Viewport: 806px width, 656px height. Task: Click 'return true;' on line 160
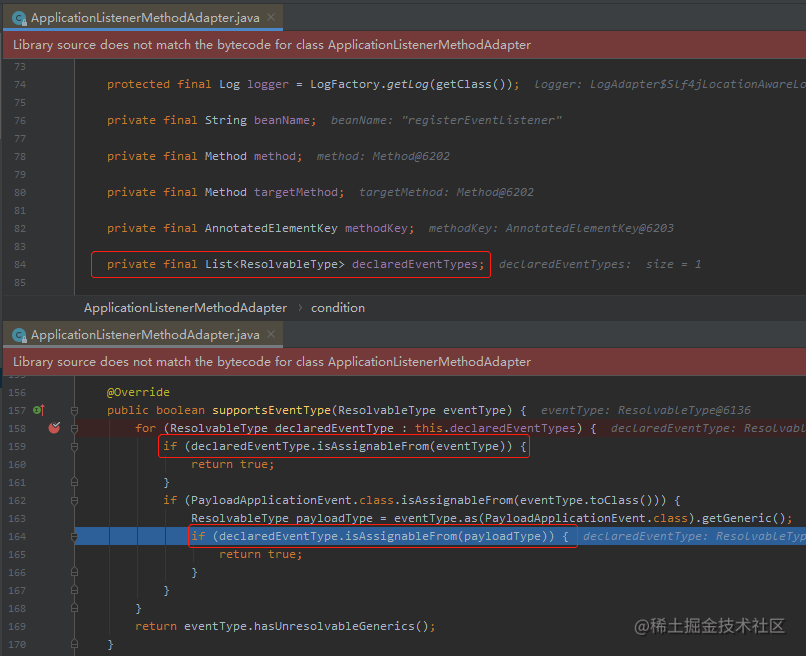point(232,464)
